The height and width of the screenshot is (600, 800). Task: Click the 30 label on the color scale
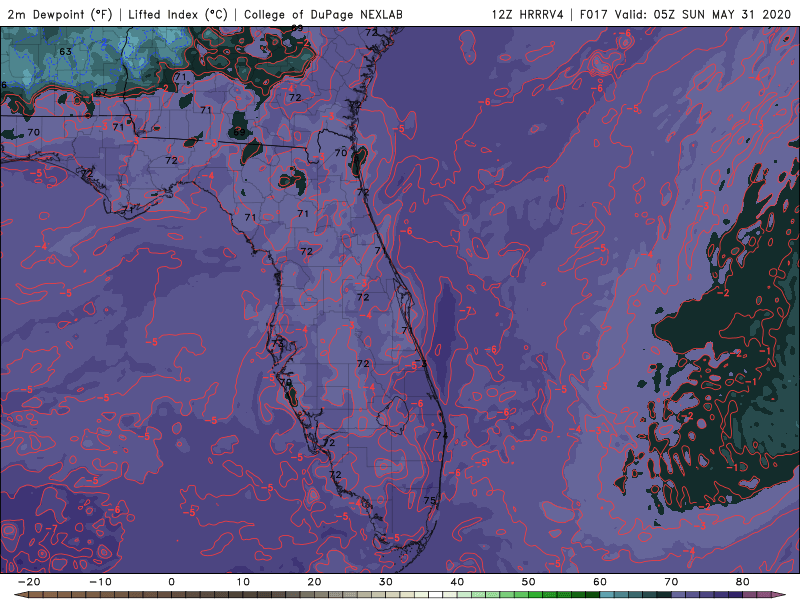tap(386, 582)
